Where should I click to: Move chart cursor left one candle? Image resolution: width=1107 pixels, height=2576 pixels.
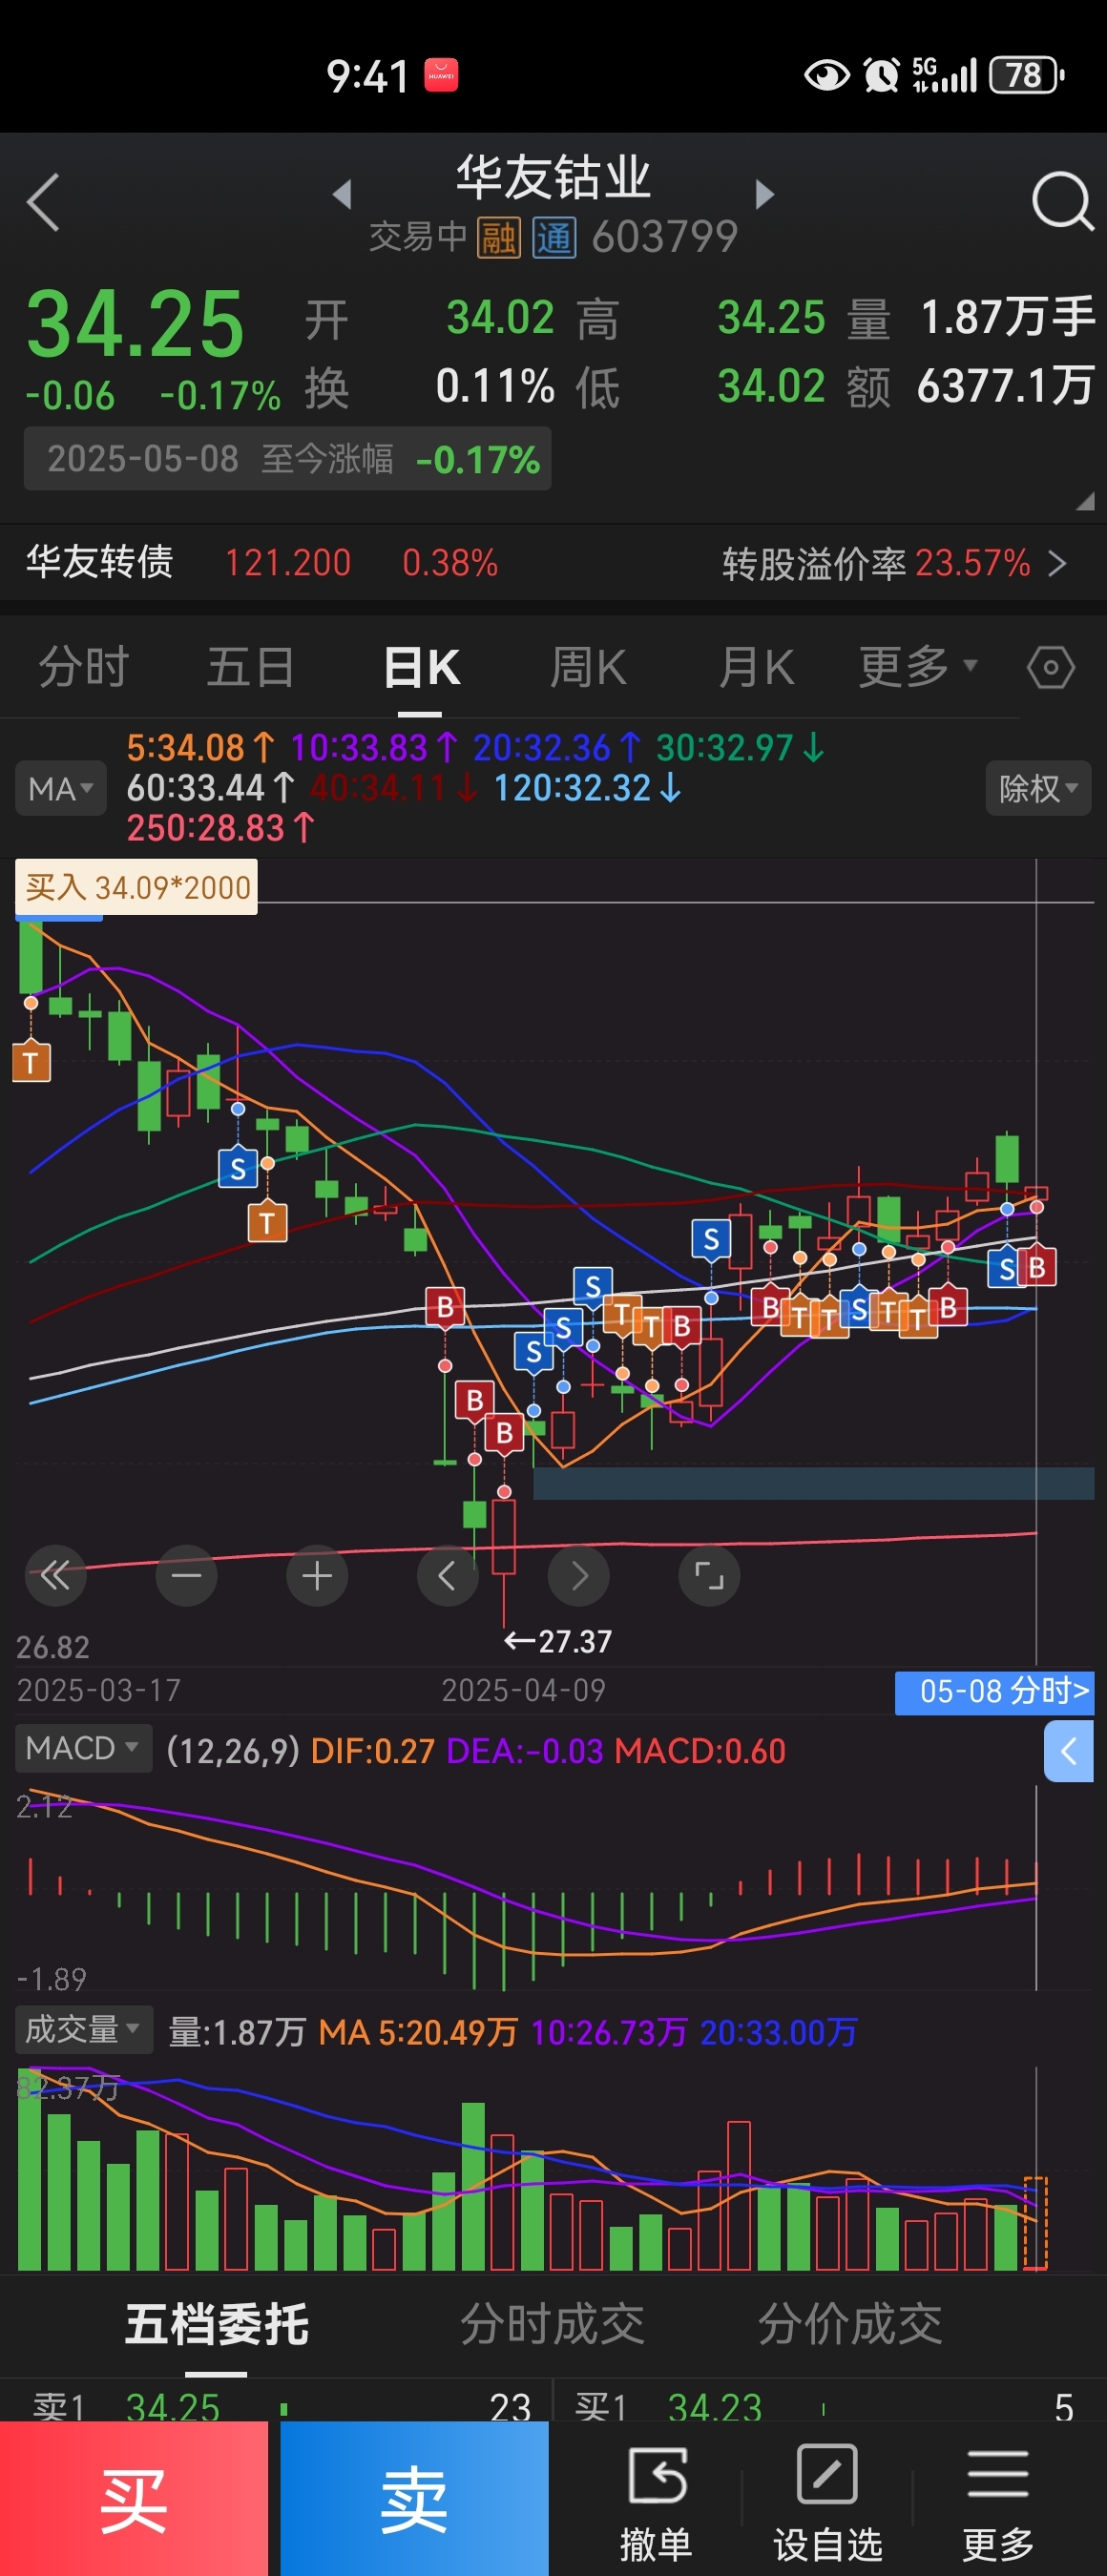click(447, 1576)
